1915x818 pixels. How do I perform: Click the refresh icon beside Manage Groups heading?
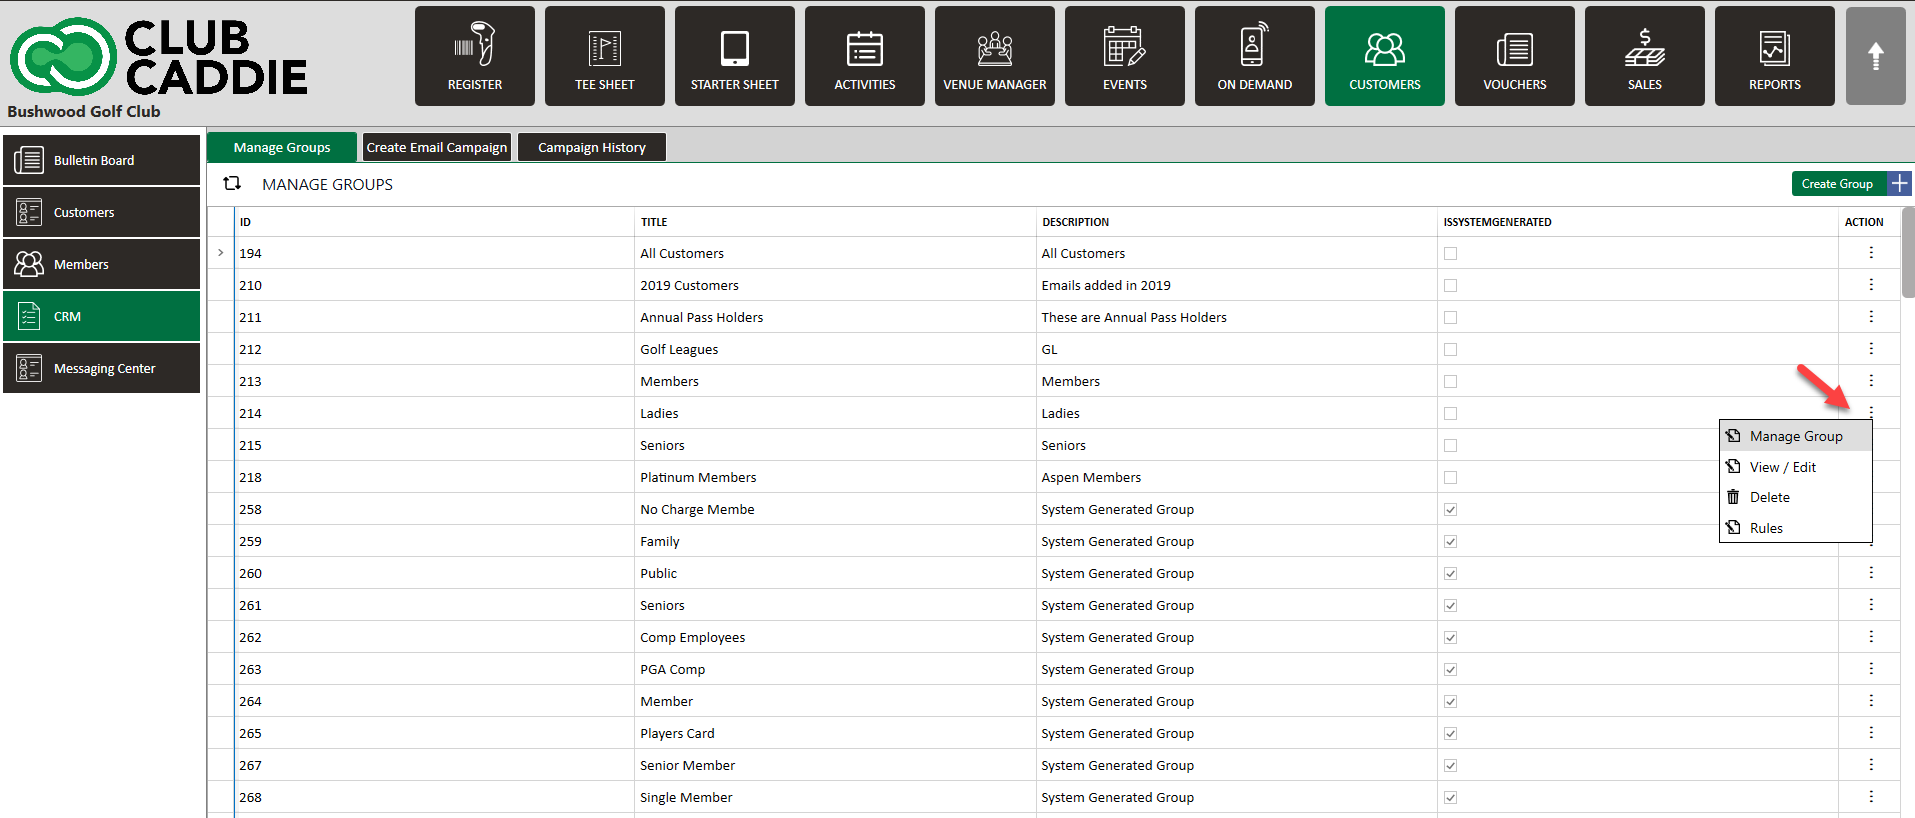pos(232,183)
